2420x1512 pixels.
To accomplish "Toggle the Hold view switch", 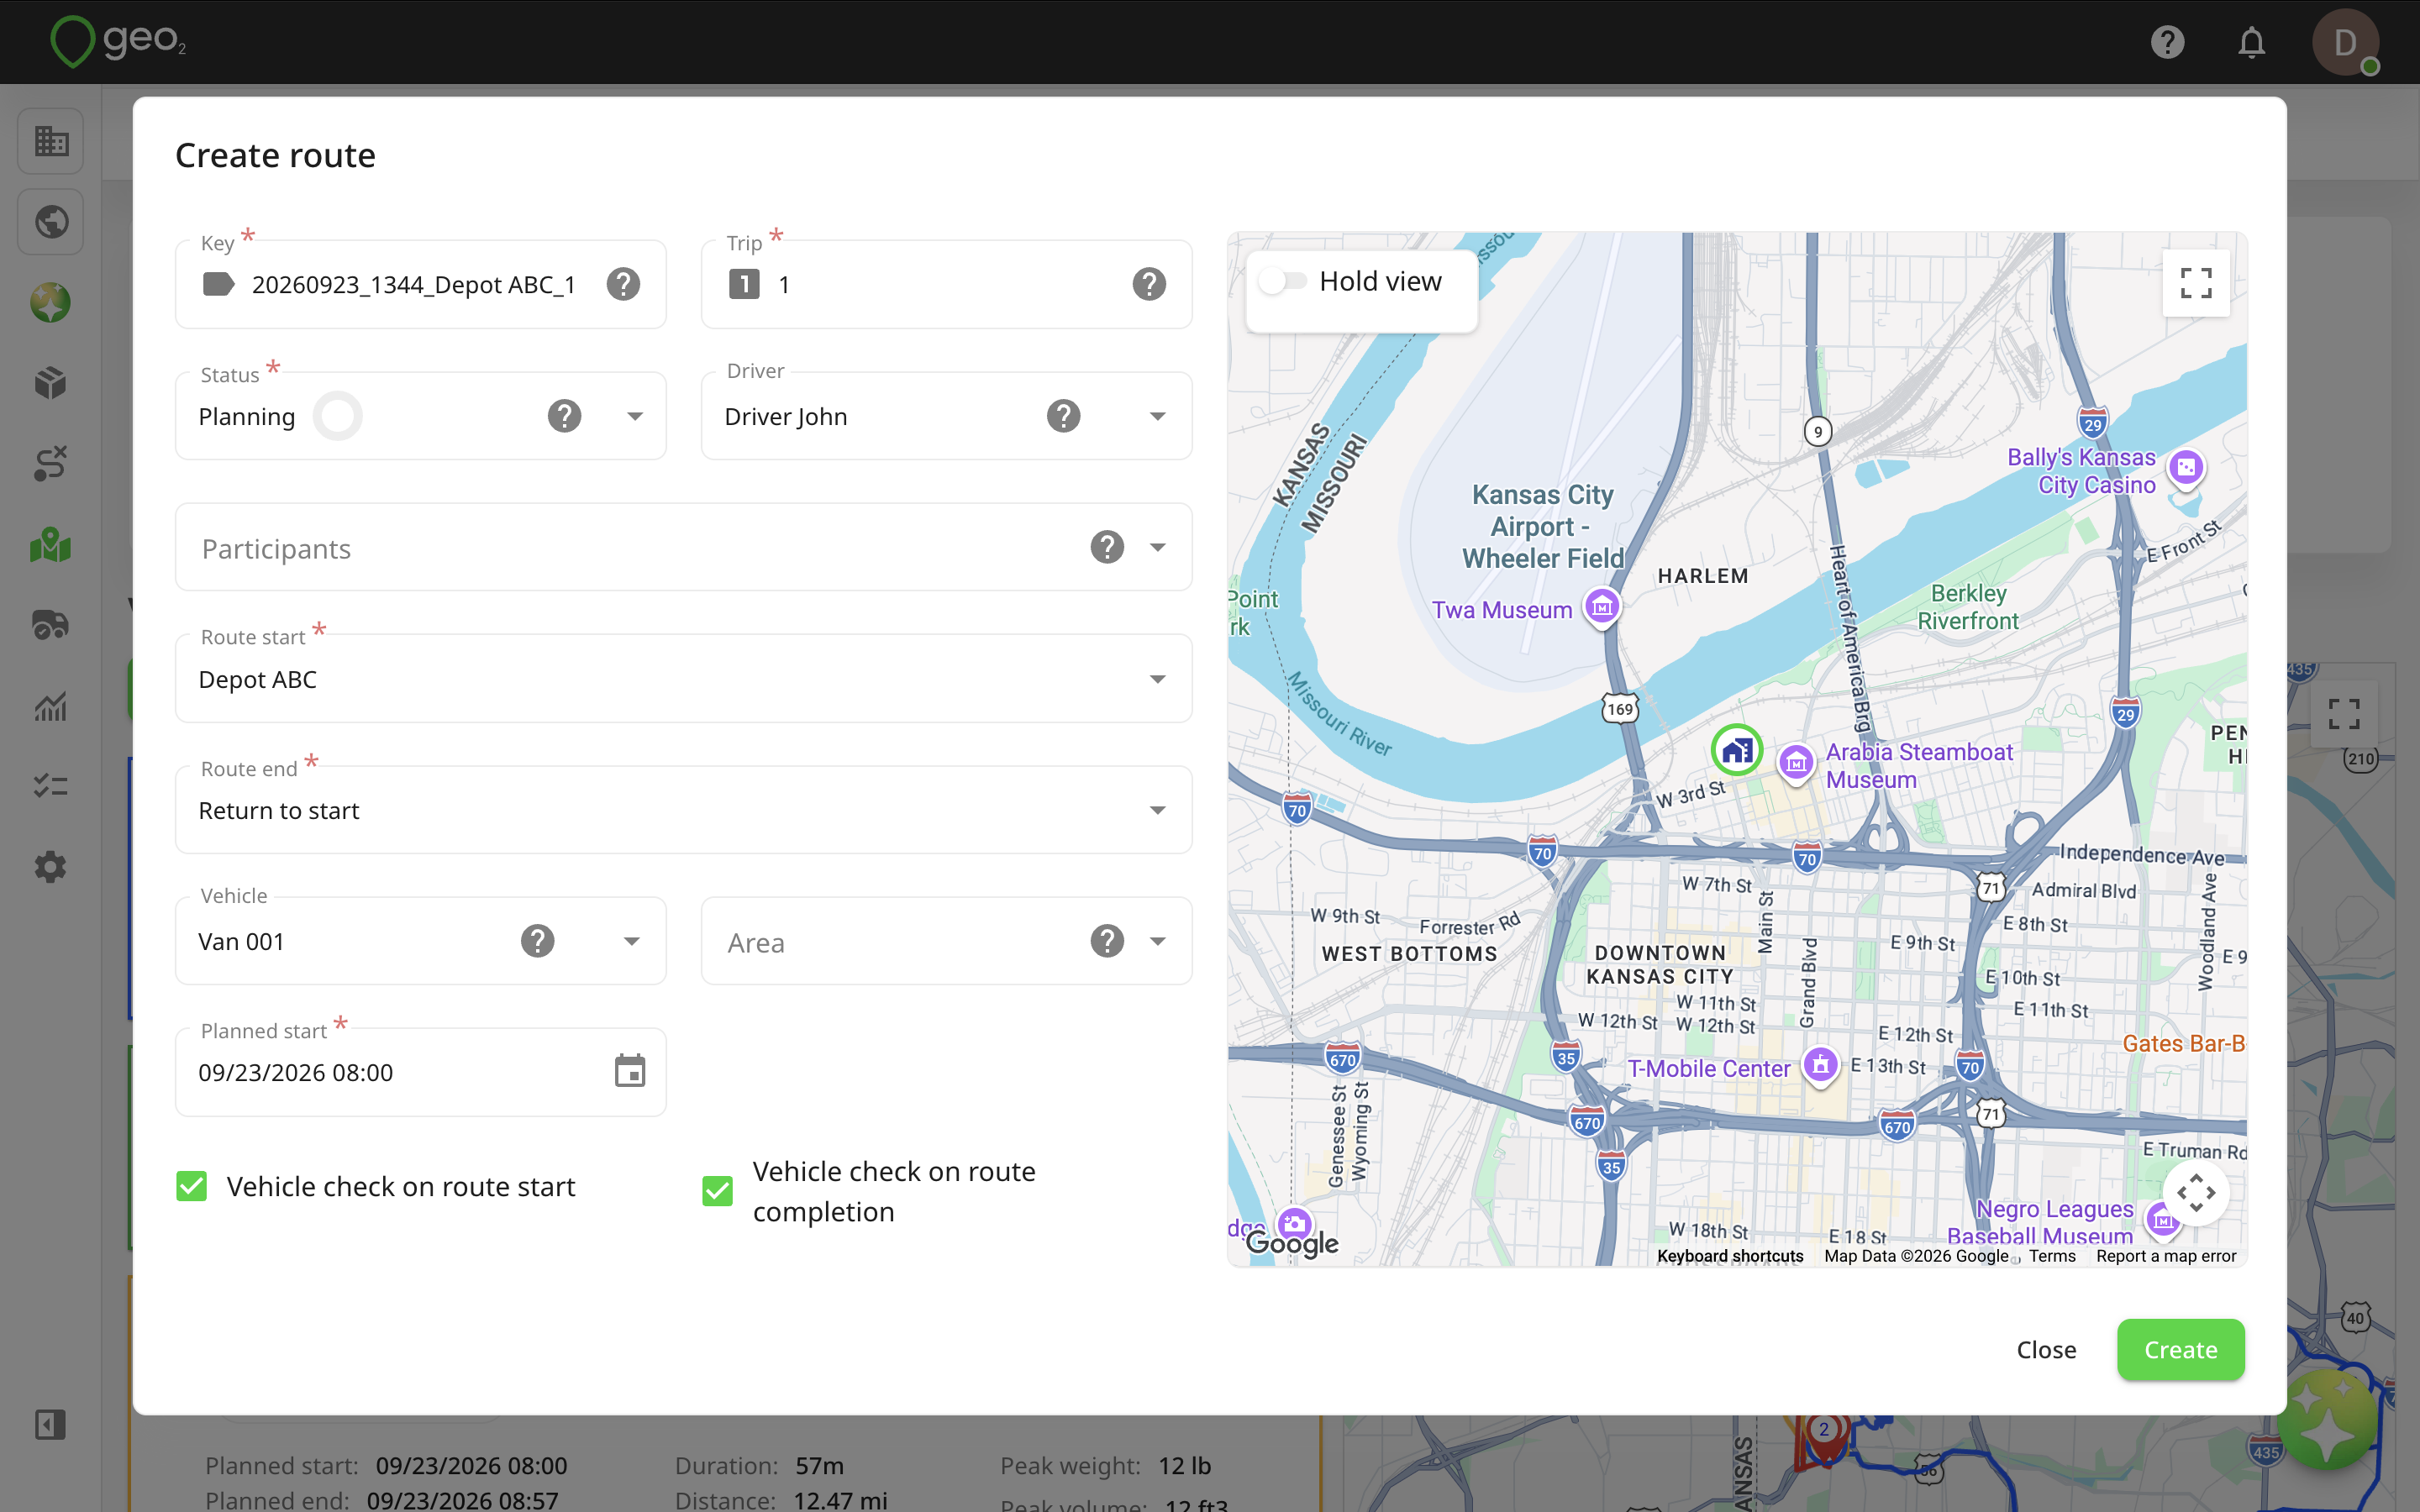I will pos(1283,281).
